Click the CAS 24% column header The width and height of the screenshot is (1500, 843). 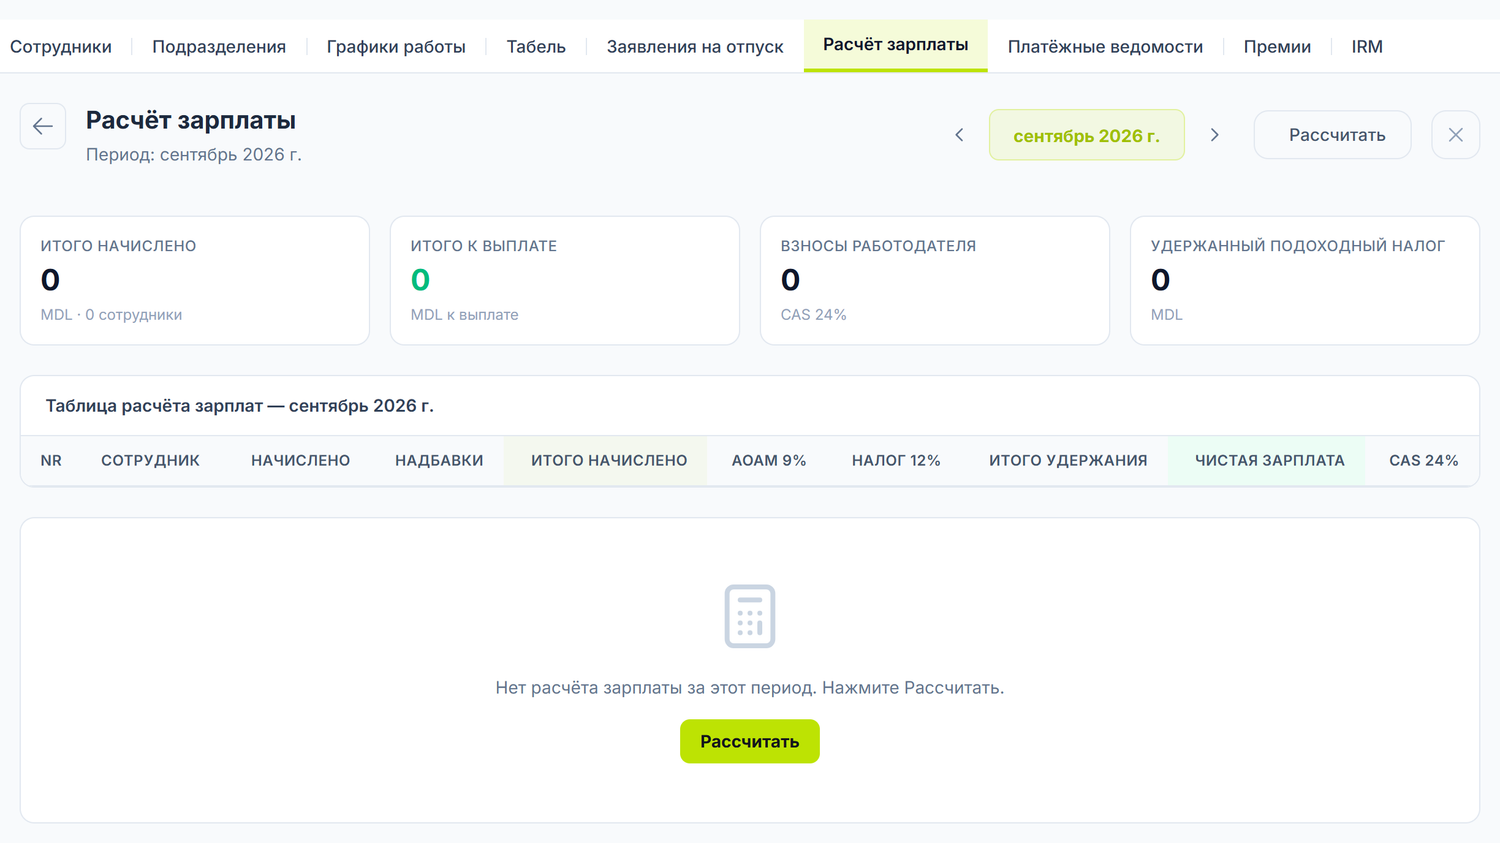click(1423, 461)
